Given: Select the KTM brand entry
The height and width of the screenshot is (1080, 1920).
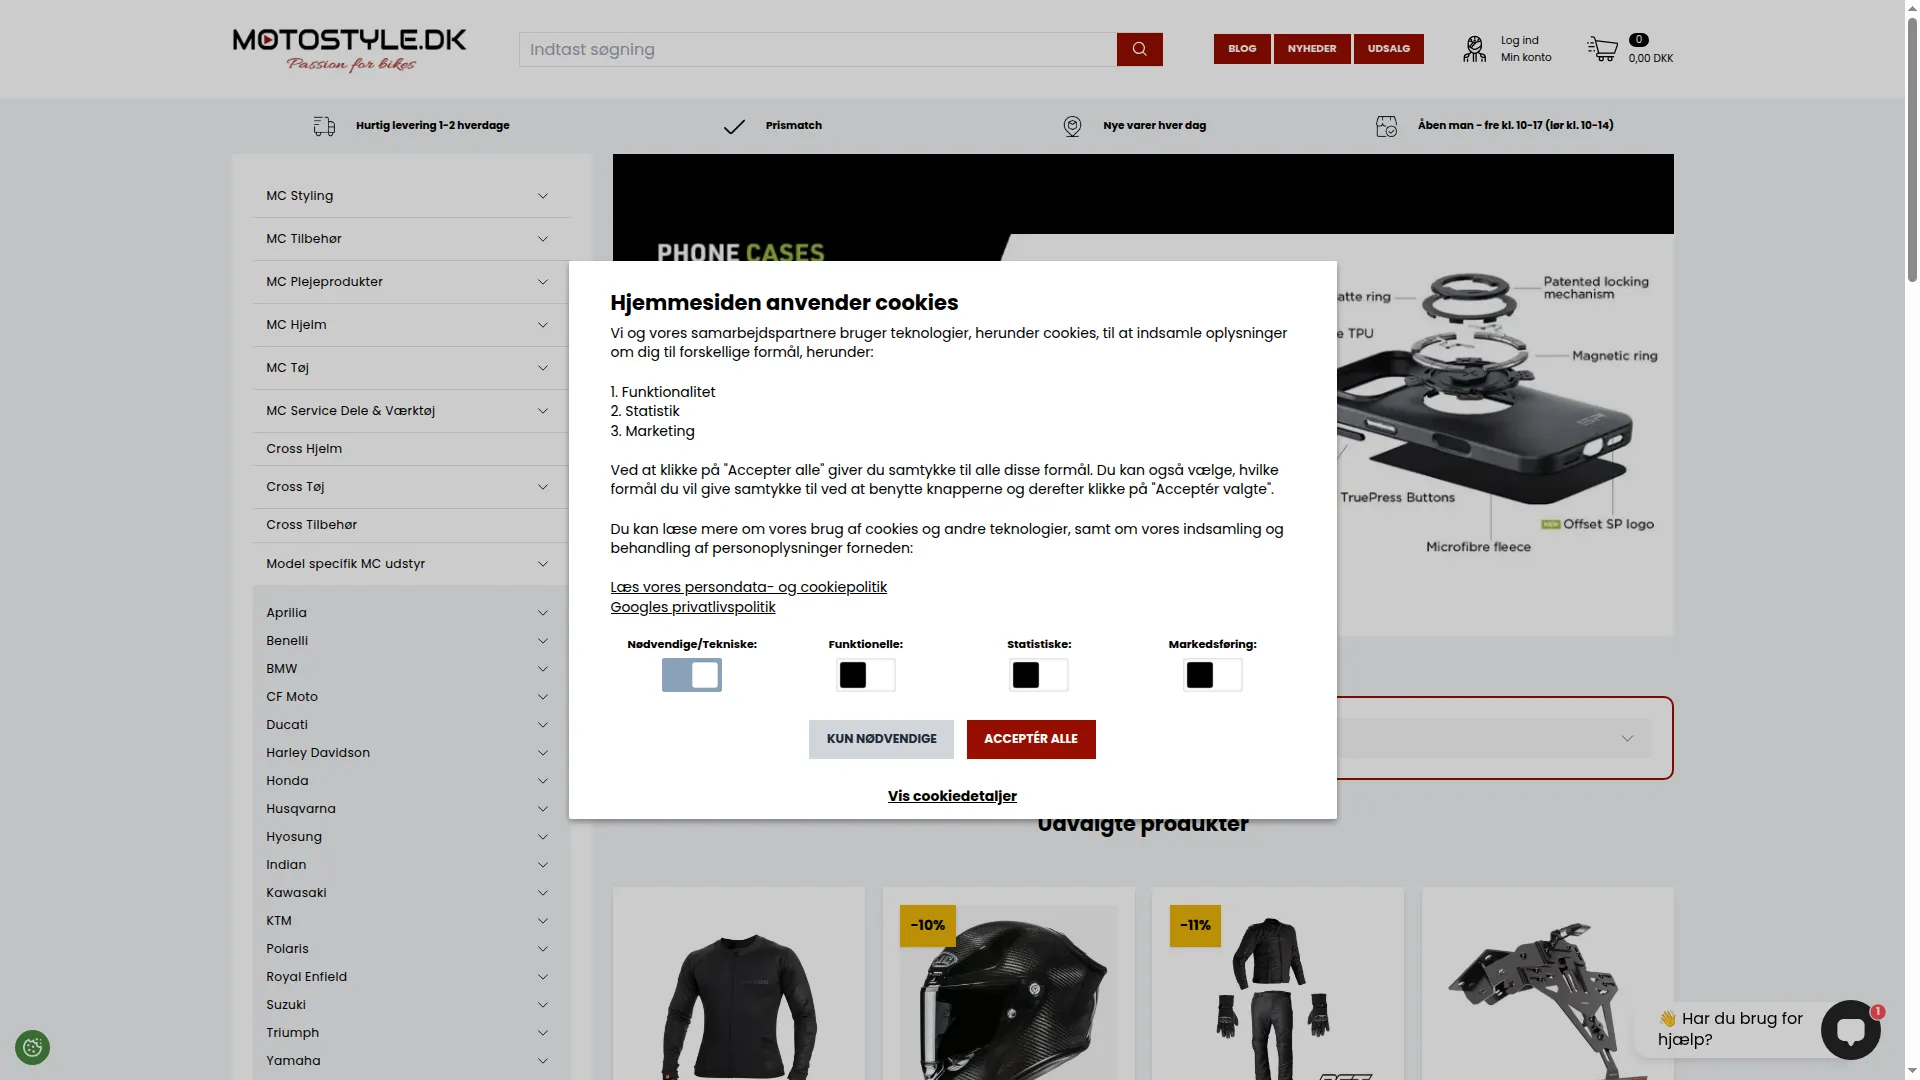Looking at the screenshot, I should click(279, 921).
